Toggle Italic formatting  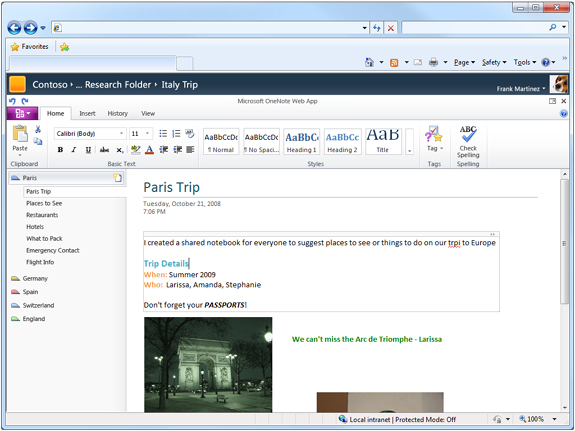tap(74, 150)
